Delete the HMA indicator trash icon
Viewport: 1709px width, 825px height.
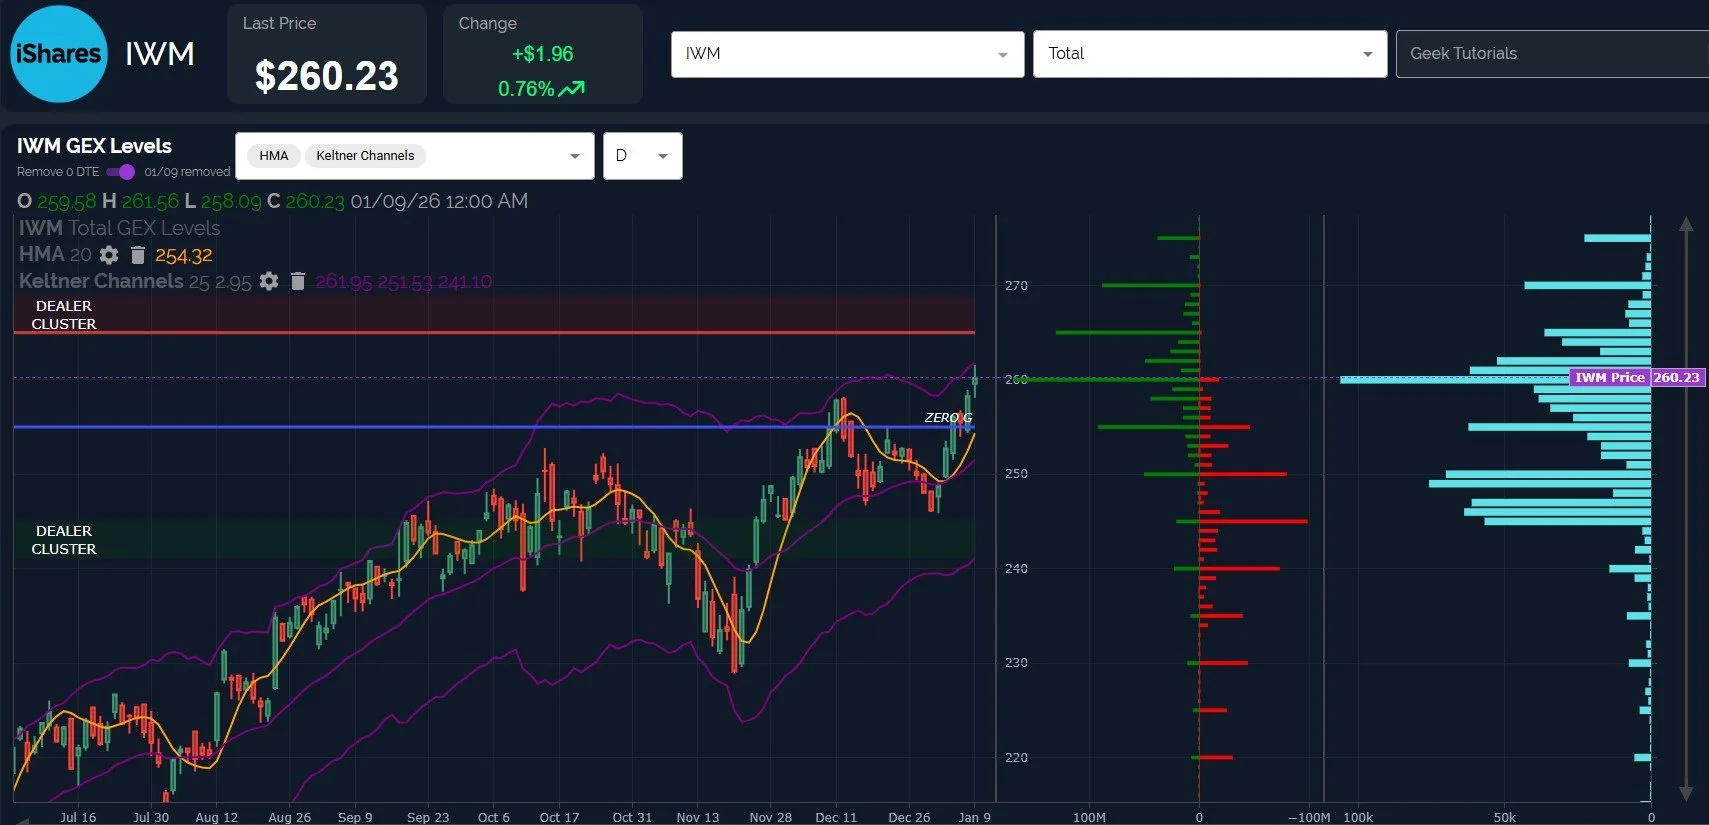point(138,255)
